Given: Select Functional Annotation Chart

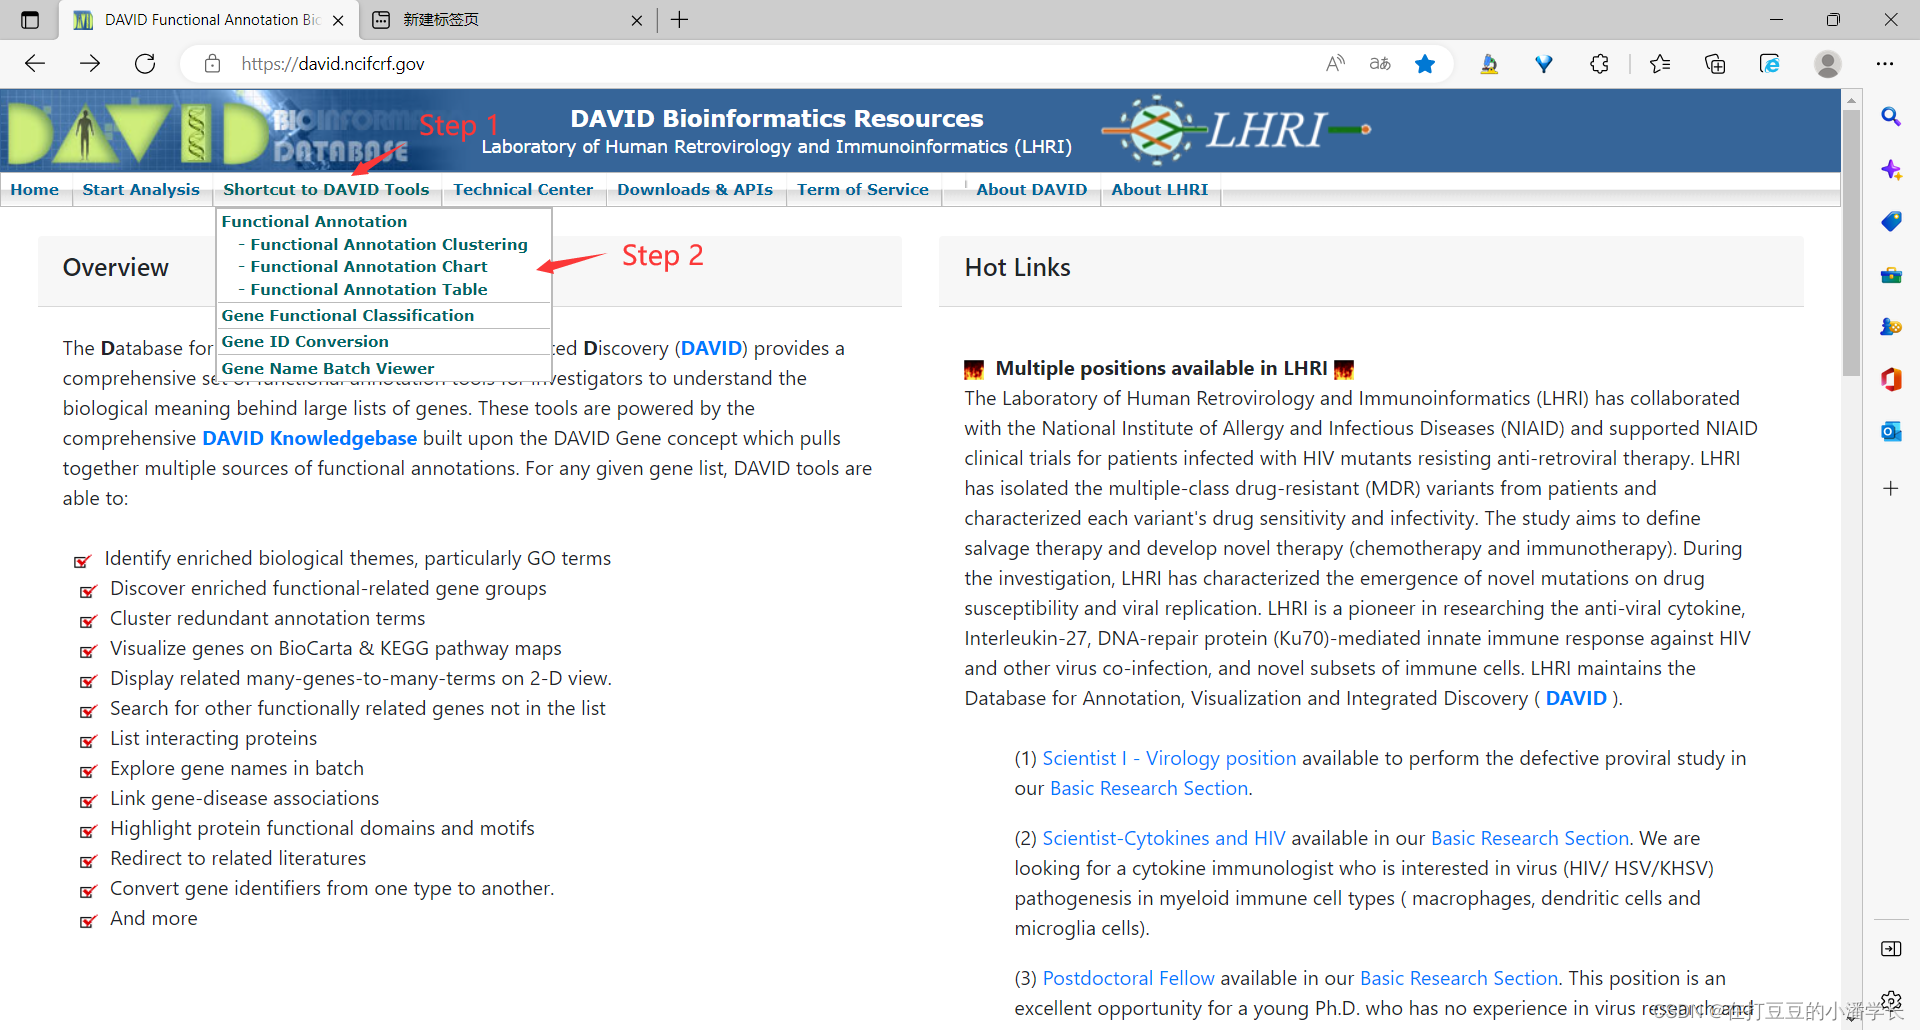Looking at the screenshot, I should coord(369,266).
